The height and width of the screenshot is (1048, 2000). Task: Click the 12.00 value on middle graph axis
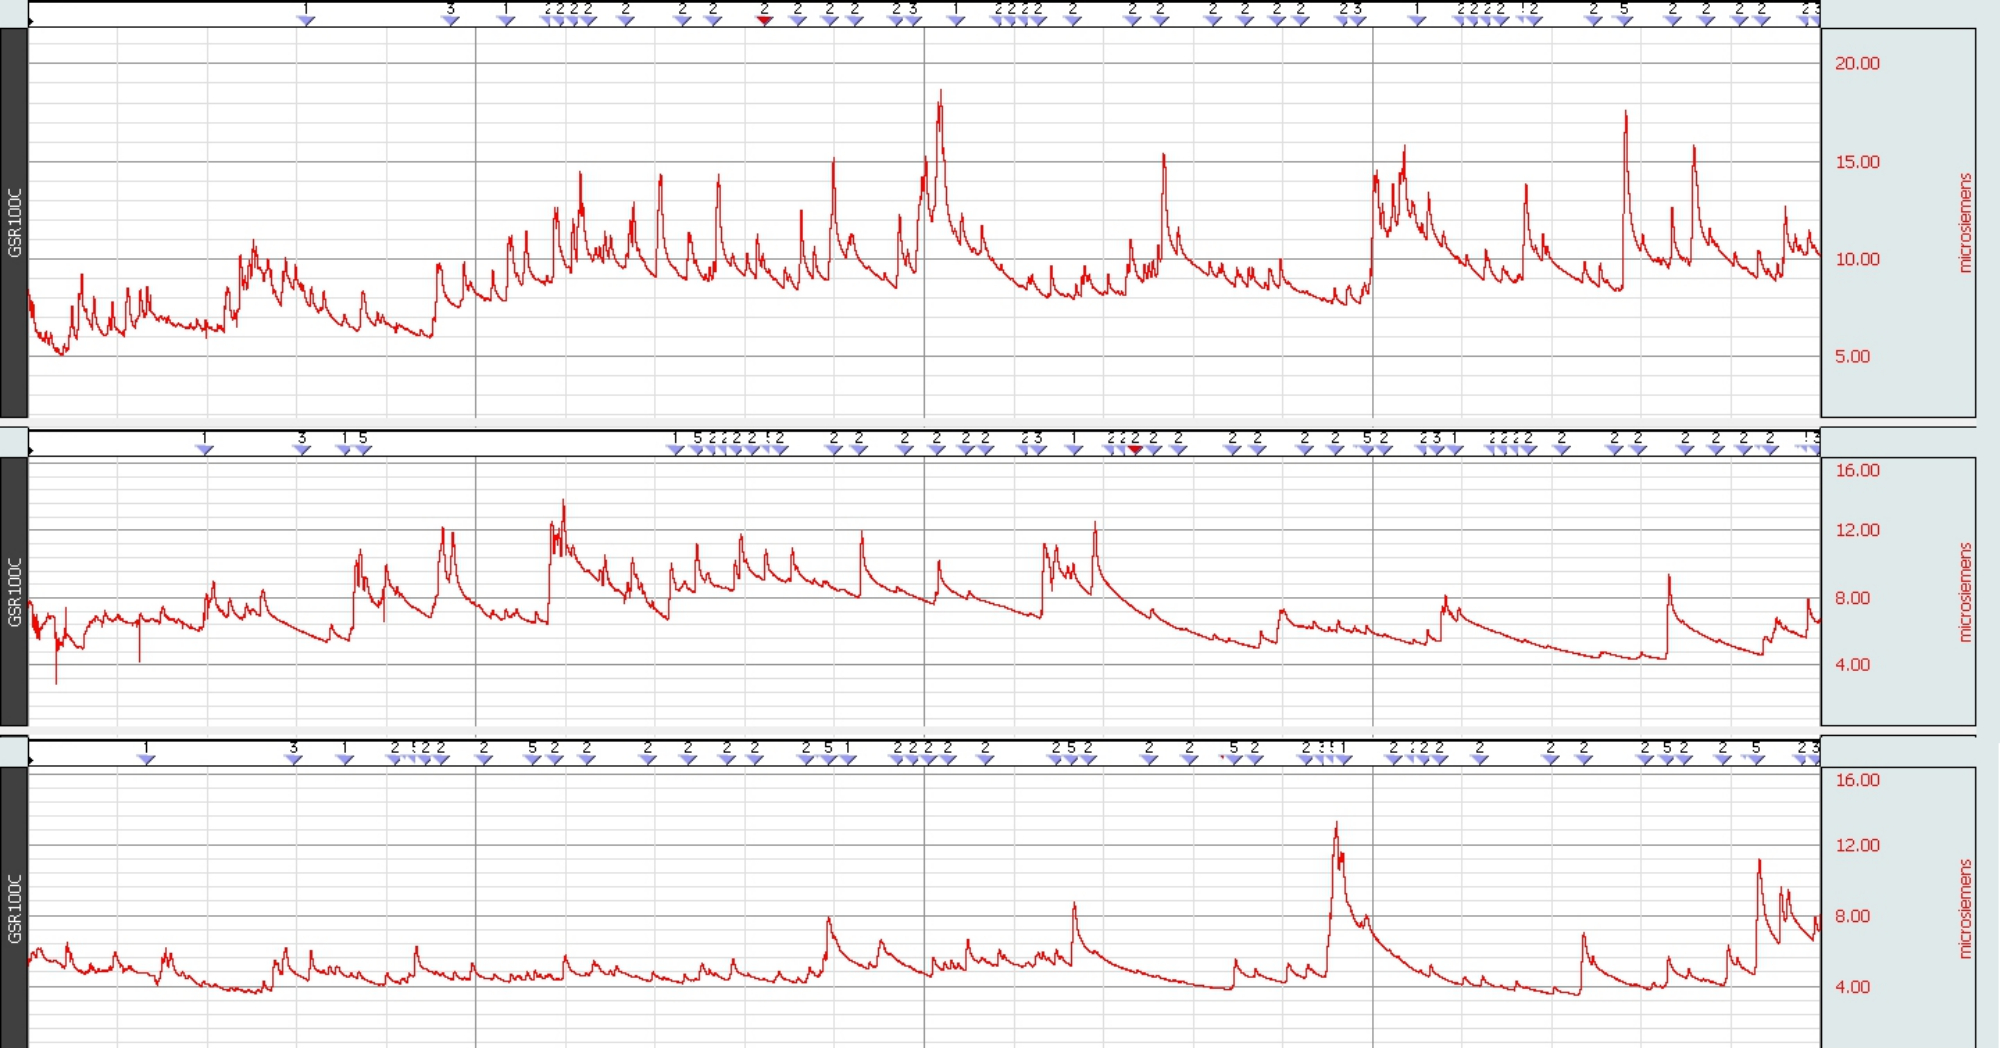1857,530
